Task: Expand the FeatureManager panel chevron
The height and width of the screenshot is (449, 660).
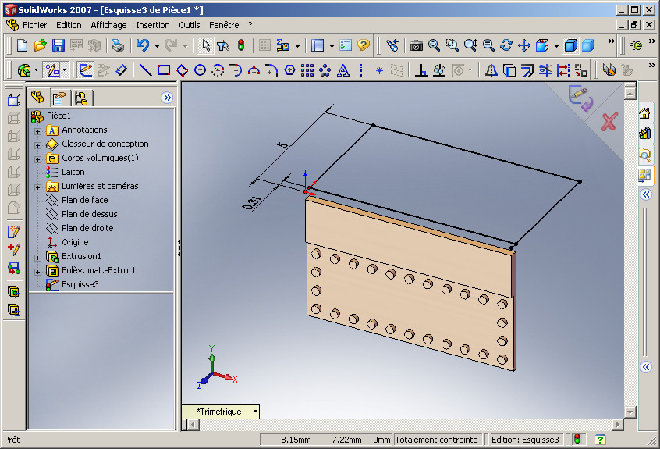Action: (x=167, y=98)
